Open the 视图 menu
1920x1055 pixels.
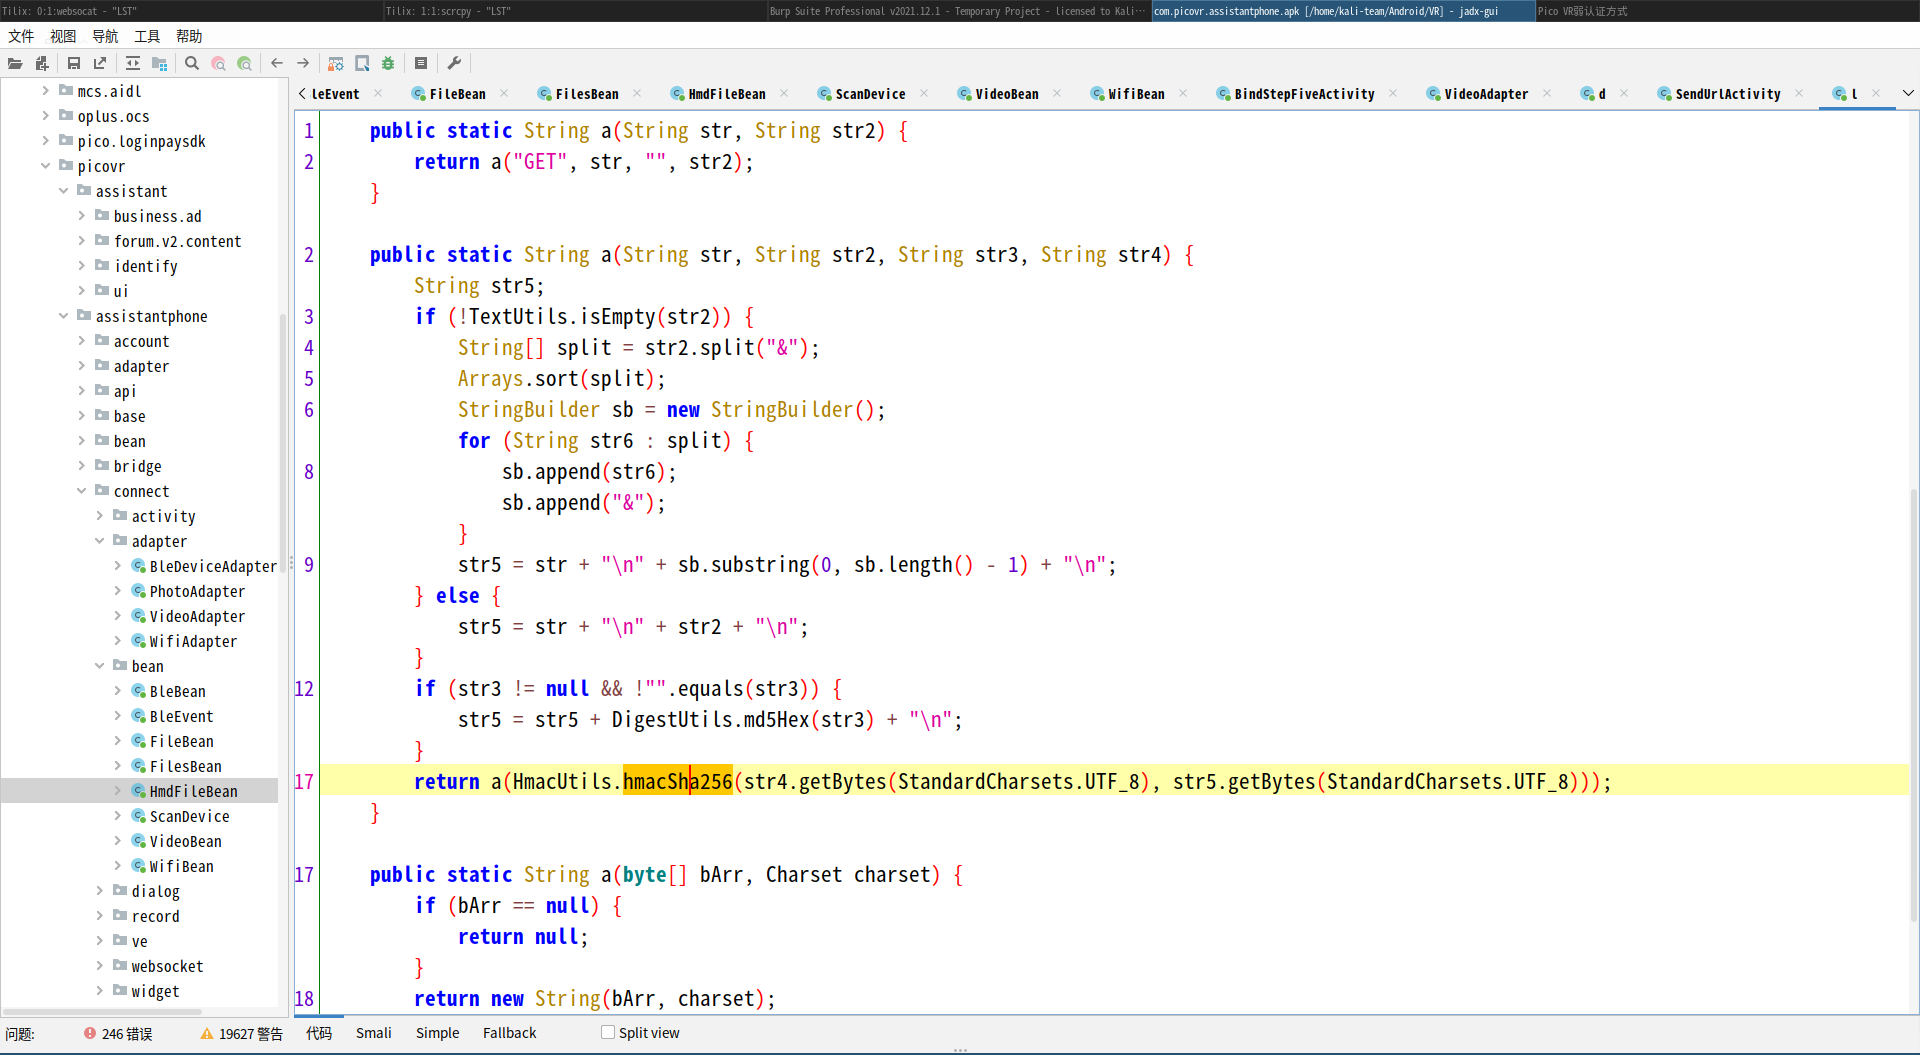click(63, 36)
